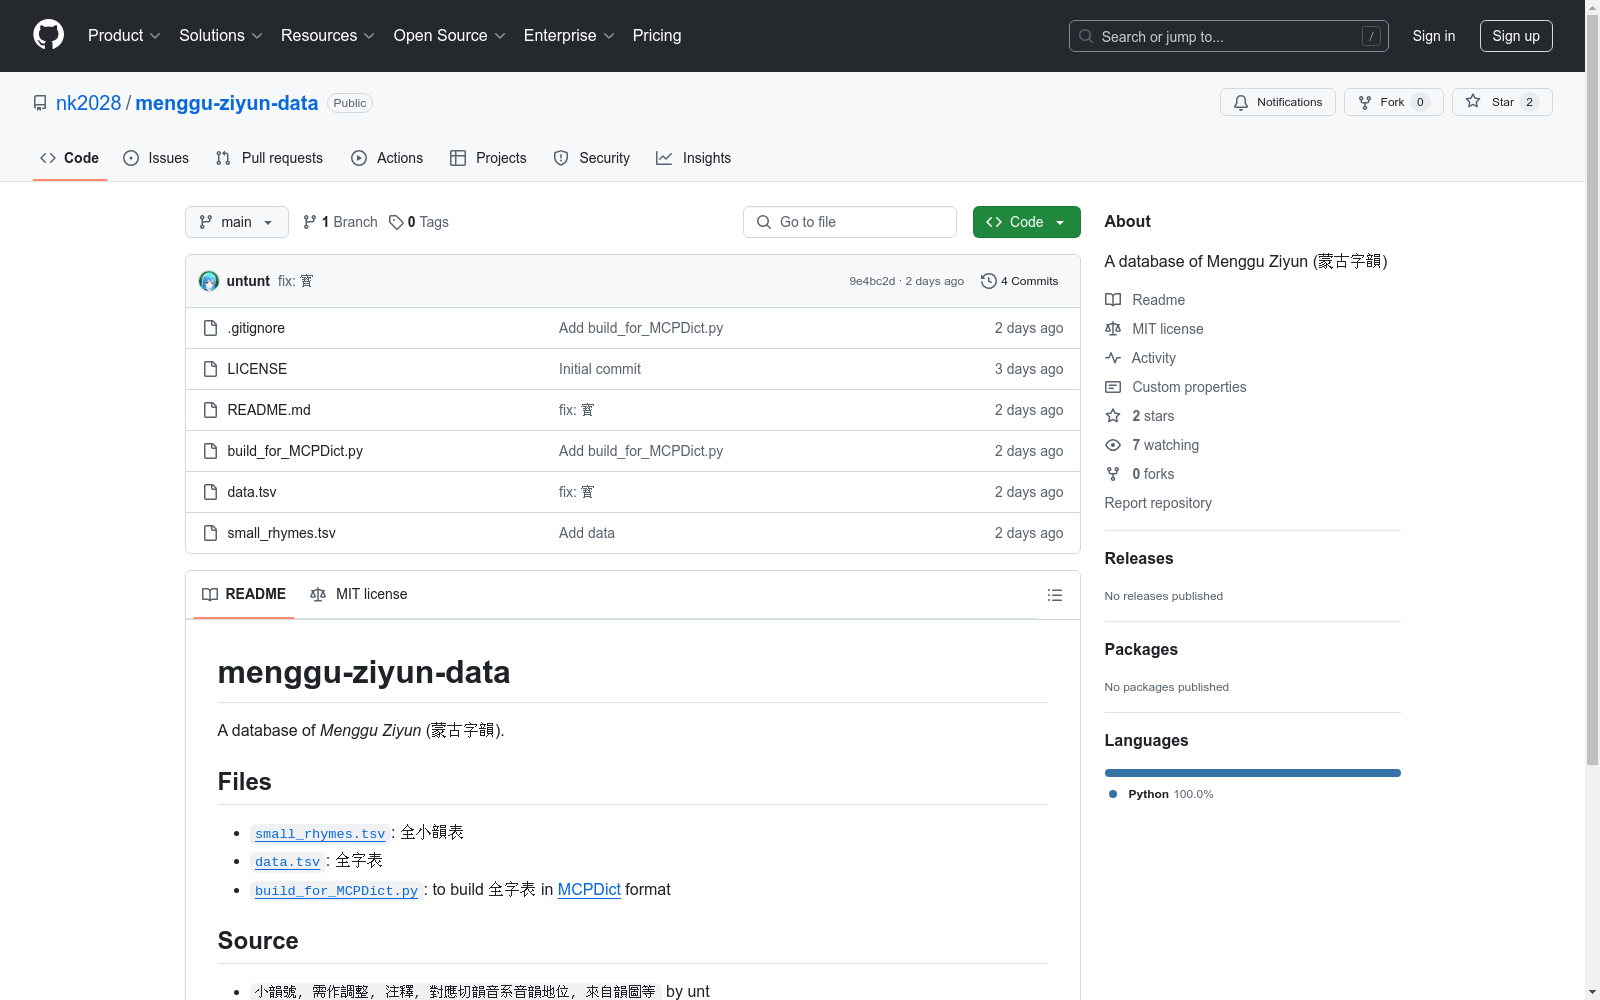This screenshot has height=1000, width=1600.
Task: Open the build_for_MCPDict.py file
Action: click(x=295, y=451)
